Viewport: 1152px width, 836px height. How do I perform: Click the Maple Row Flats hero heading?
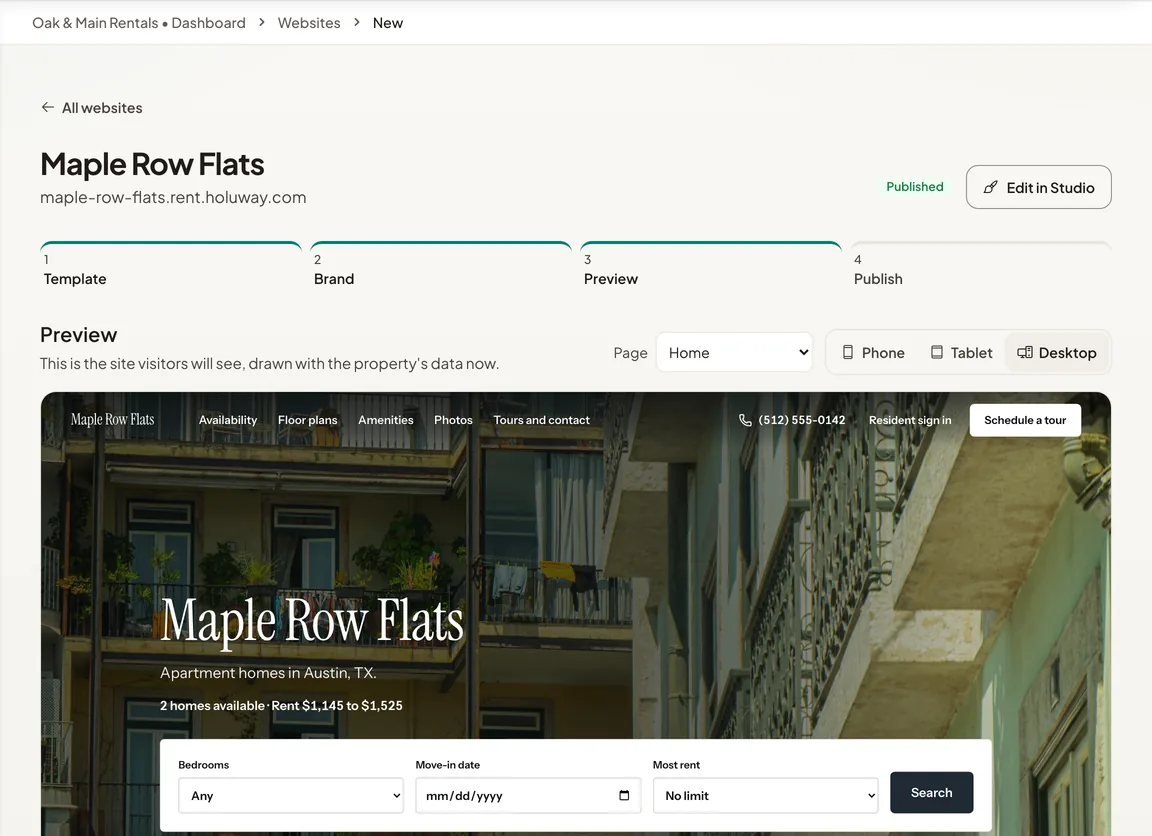312,621
